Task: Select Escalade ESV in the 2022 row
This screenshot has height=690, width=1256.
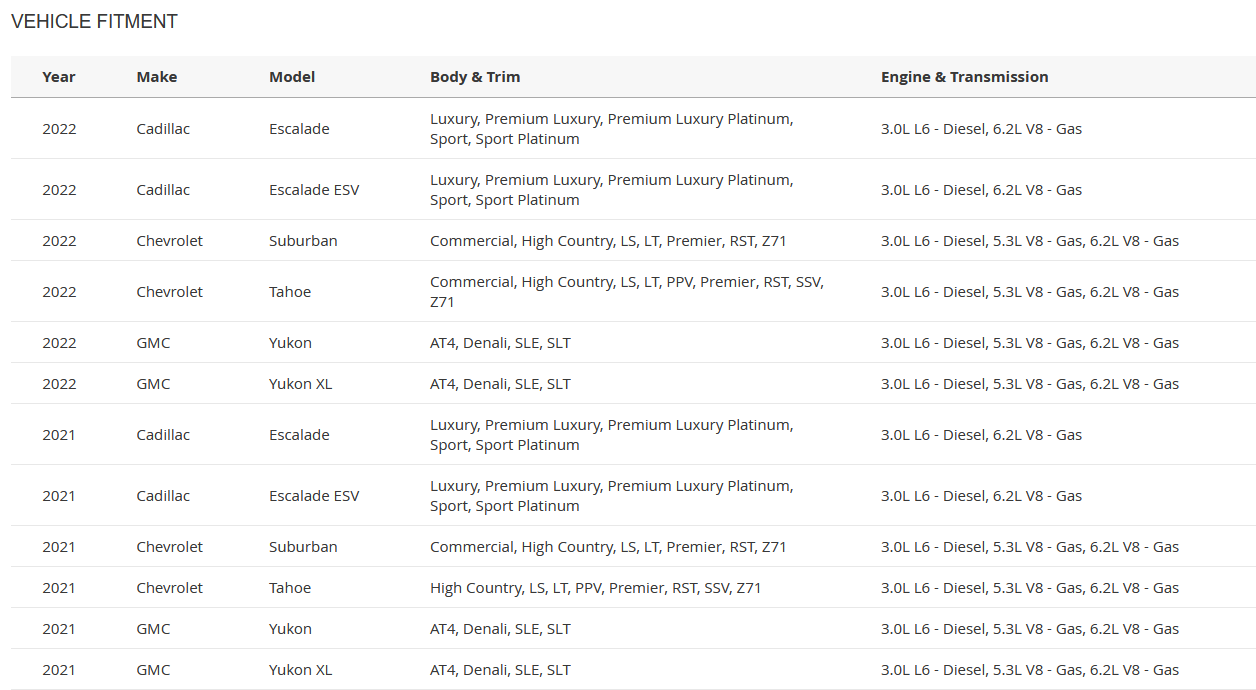Action: 314,190
